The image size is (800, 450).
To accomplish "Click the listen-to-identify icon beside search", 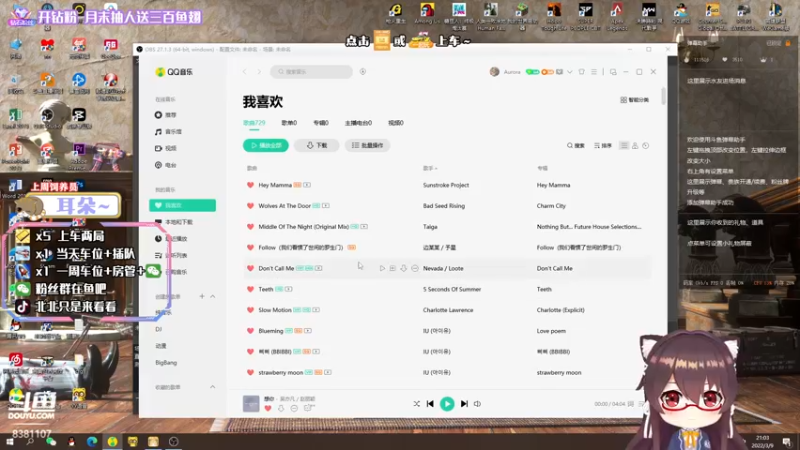I will 363,72.
